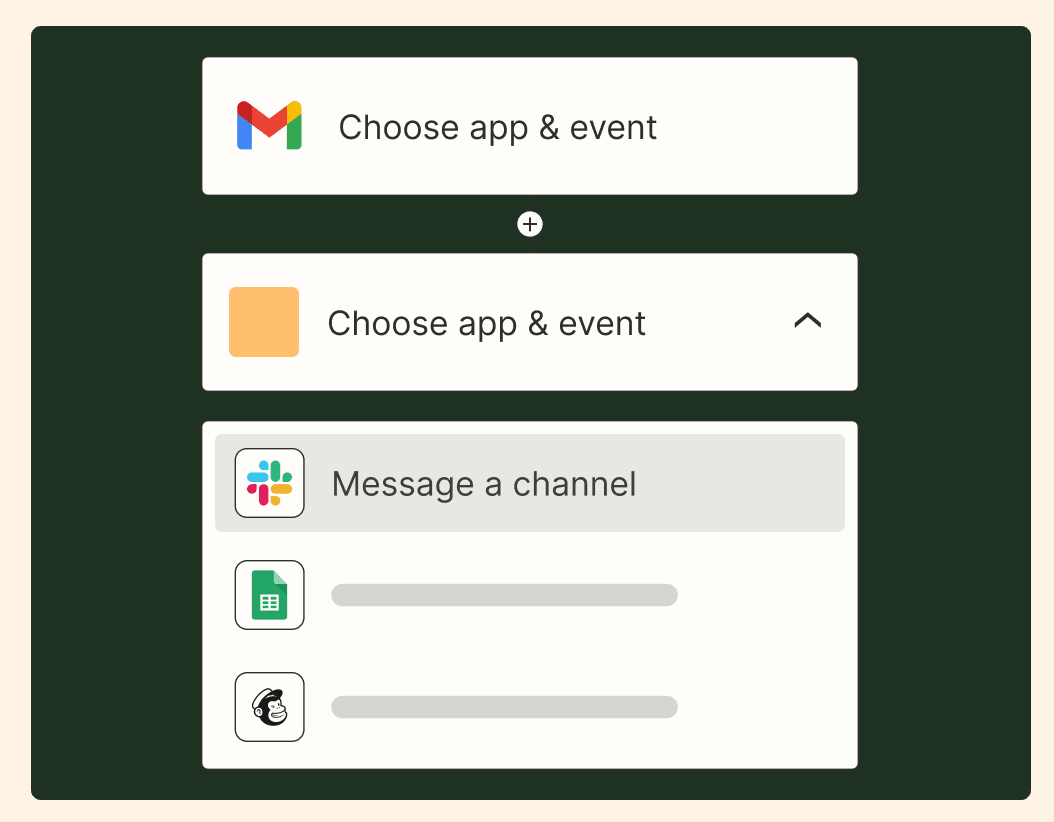
Task: Collapse the second step with the chevron
Action: [x=807, y=321]
